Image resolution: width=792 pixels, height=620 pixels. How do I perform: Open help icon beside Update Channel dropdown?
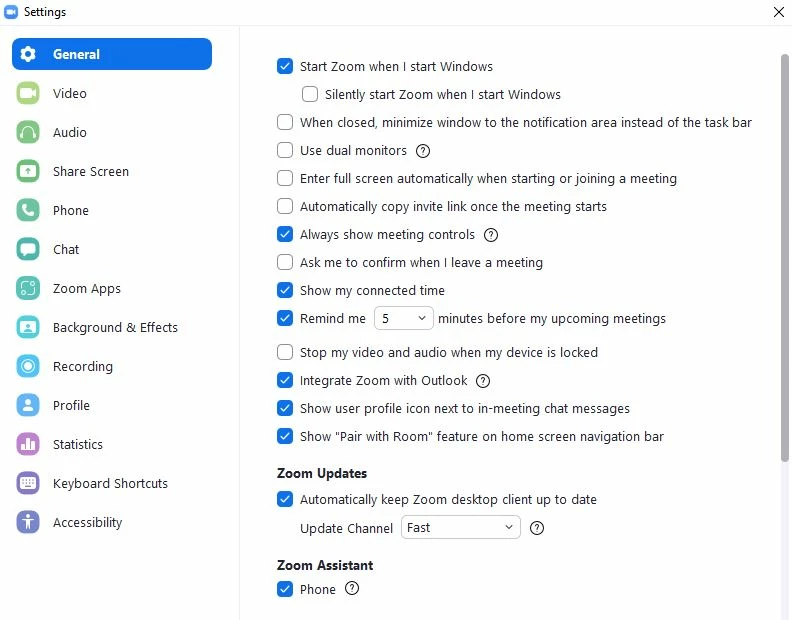[537, 528]
